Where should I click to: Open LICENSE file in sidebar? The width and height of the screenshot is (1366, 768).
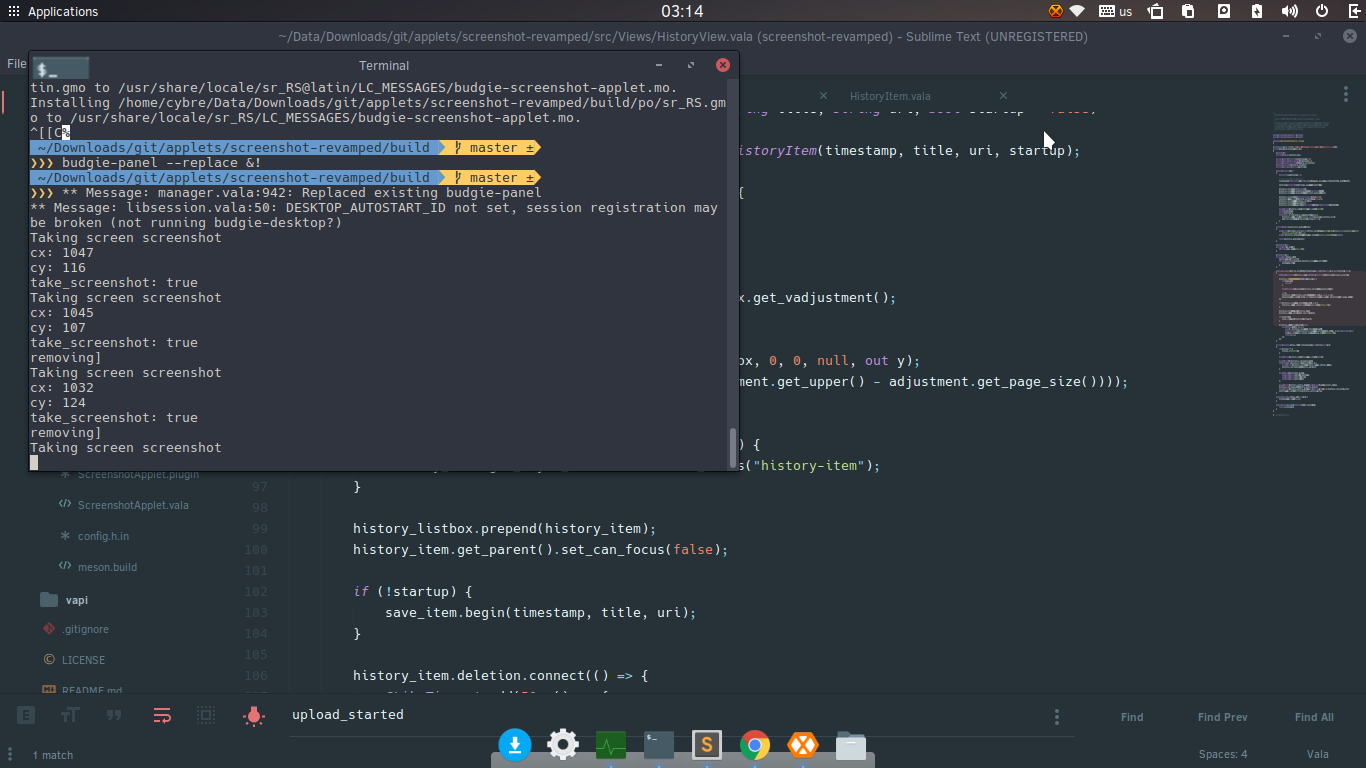tap(83, 660)
